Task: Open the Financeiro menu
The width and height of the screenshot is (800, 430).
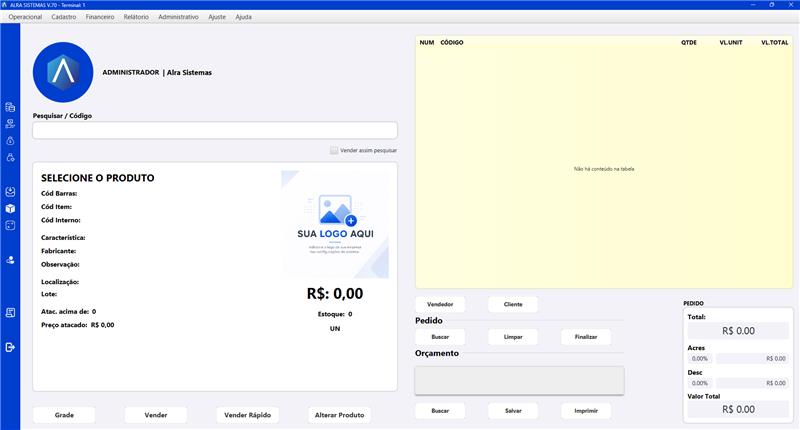Action: (x=100, y=17)
